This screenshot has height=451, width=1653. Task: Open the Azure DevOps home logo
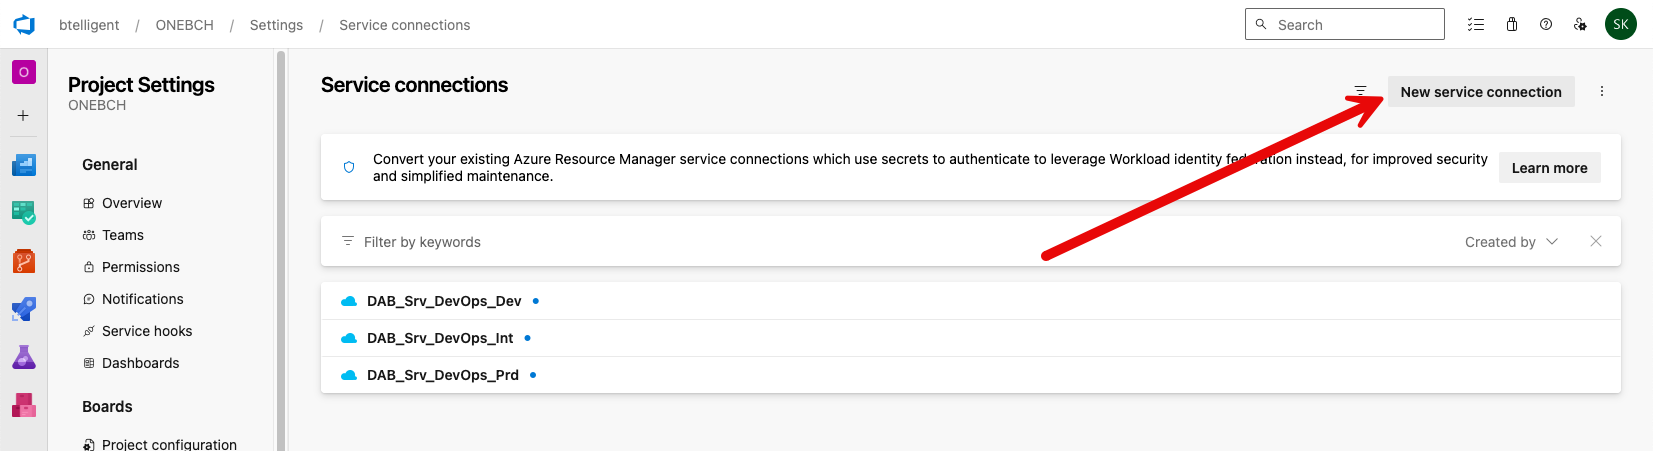tap(24, 25)
